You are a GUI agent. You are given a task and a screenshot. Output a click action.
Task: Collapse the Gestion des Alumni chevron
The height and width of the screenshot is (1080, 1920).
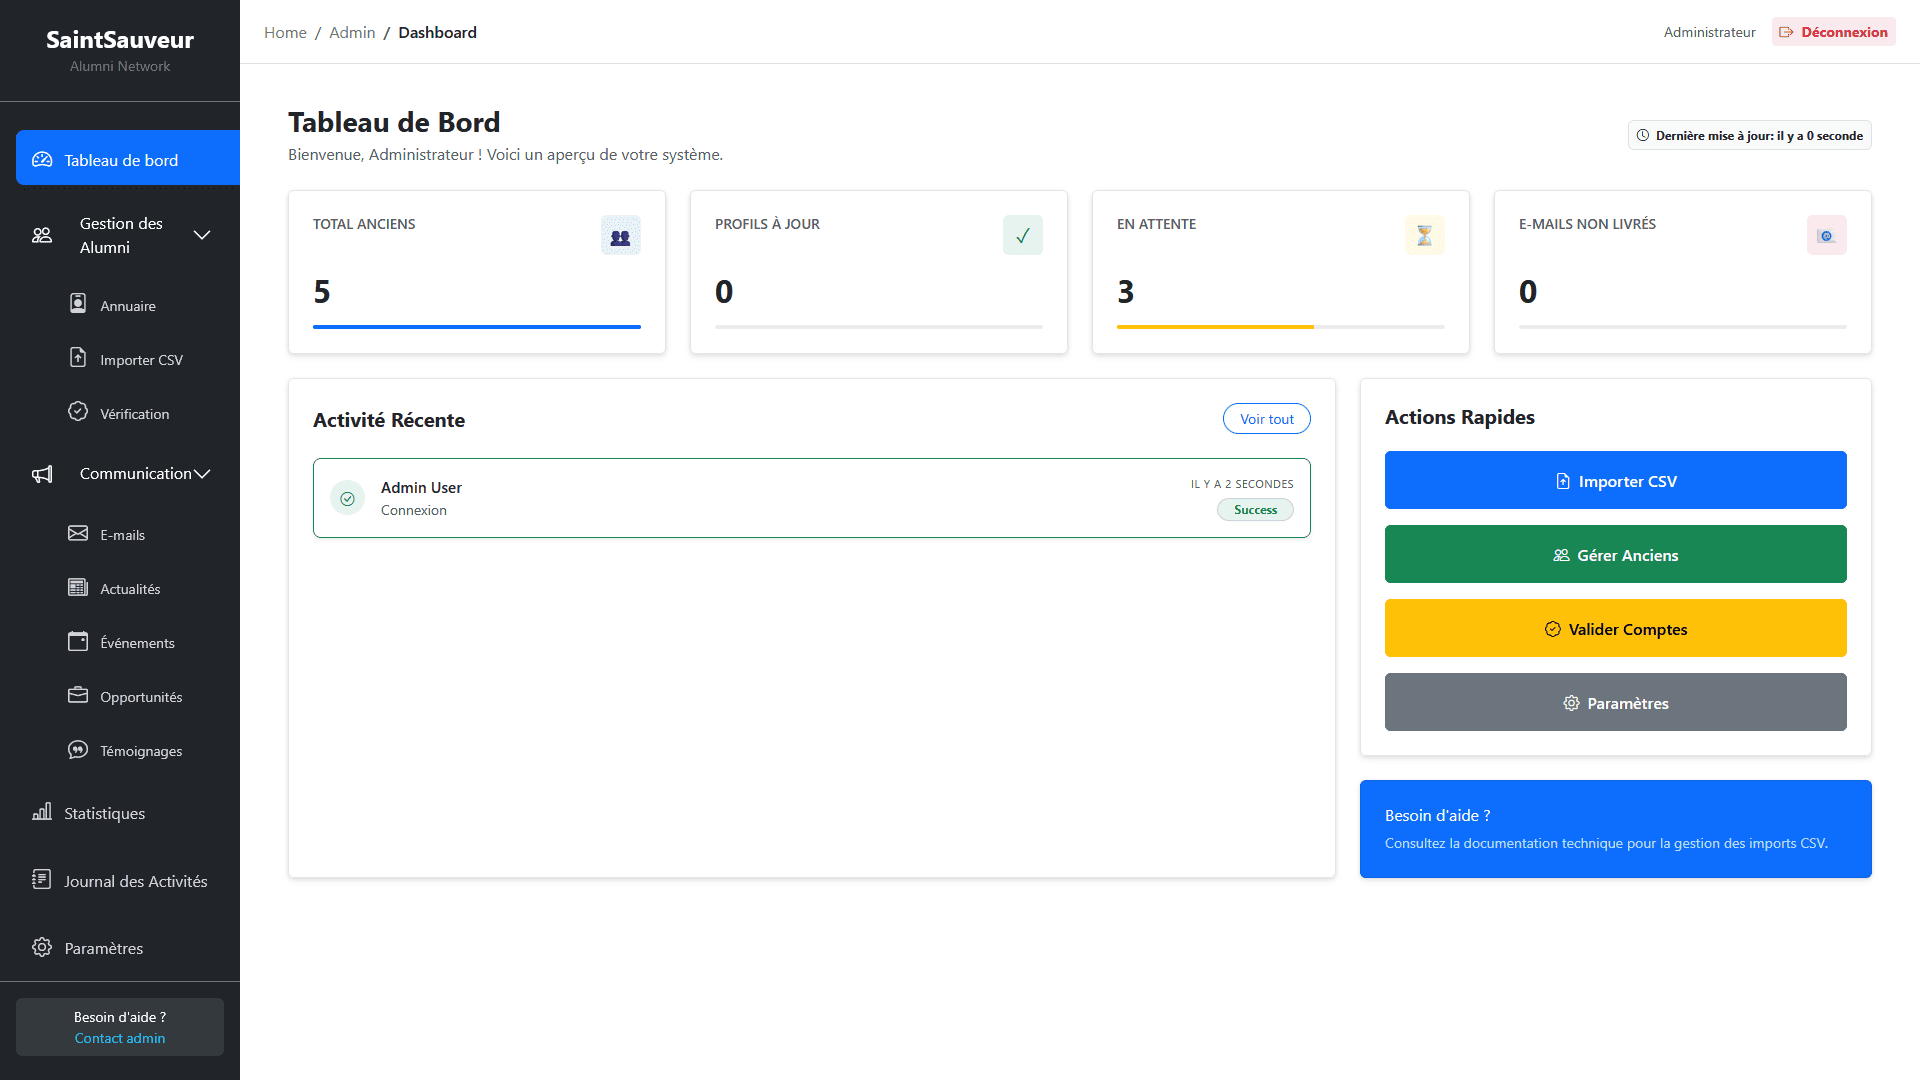coord(202,235)
